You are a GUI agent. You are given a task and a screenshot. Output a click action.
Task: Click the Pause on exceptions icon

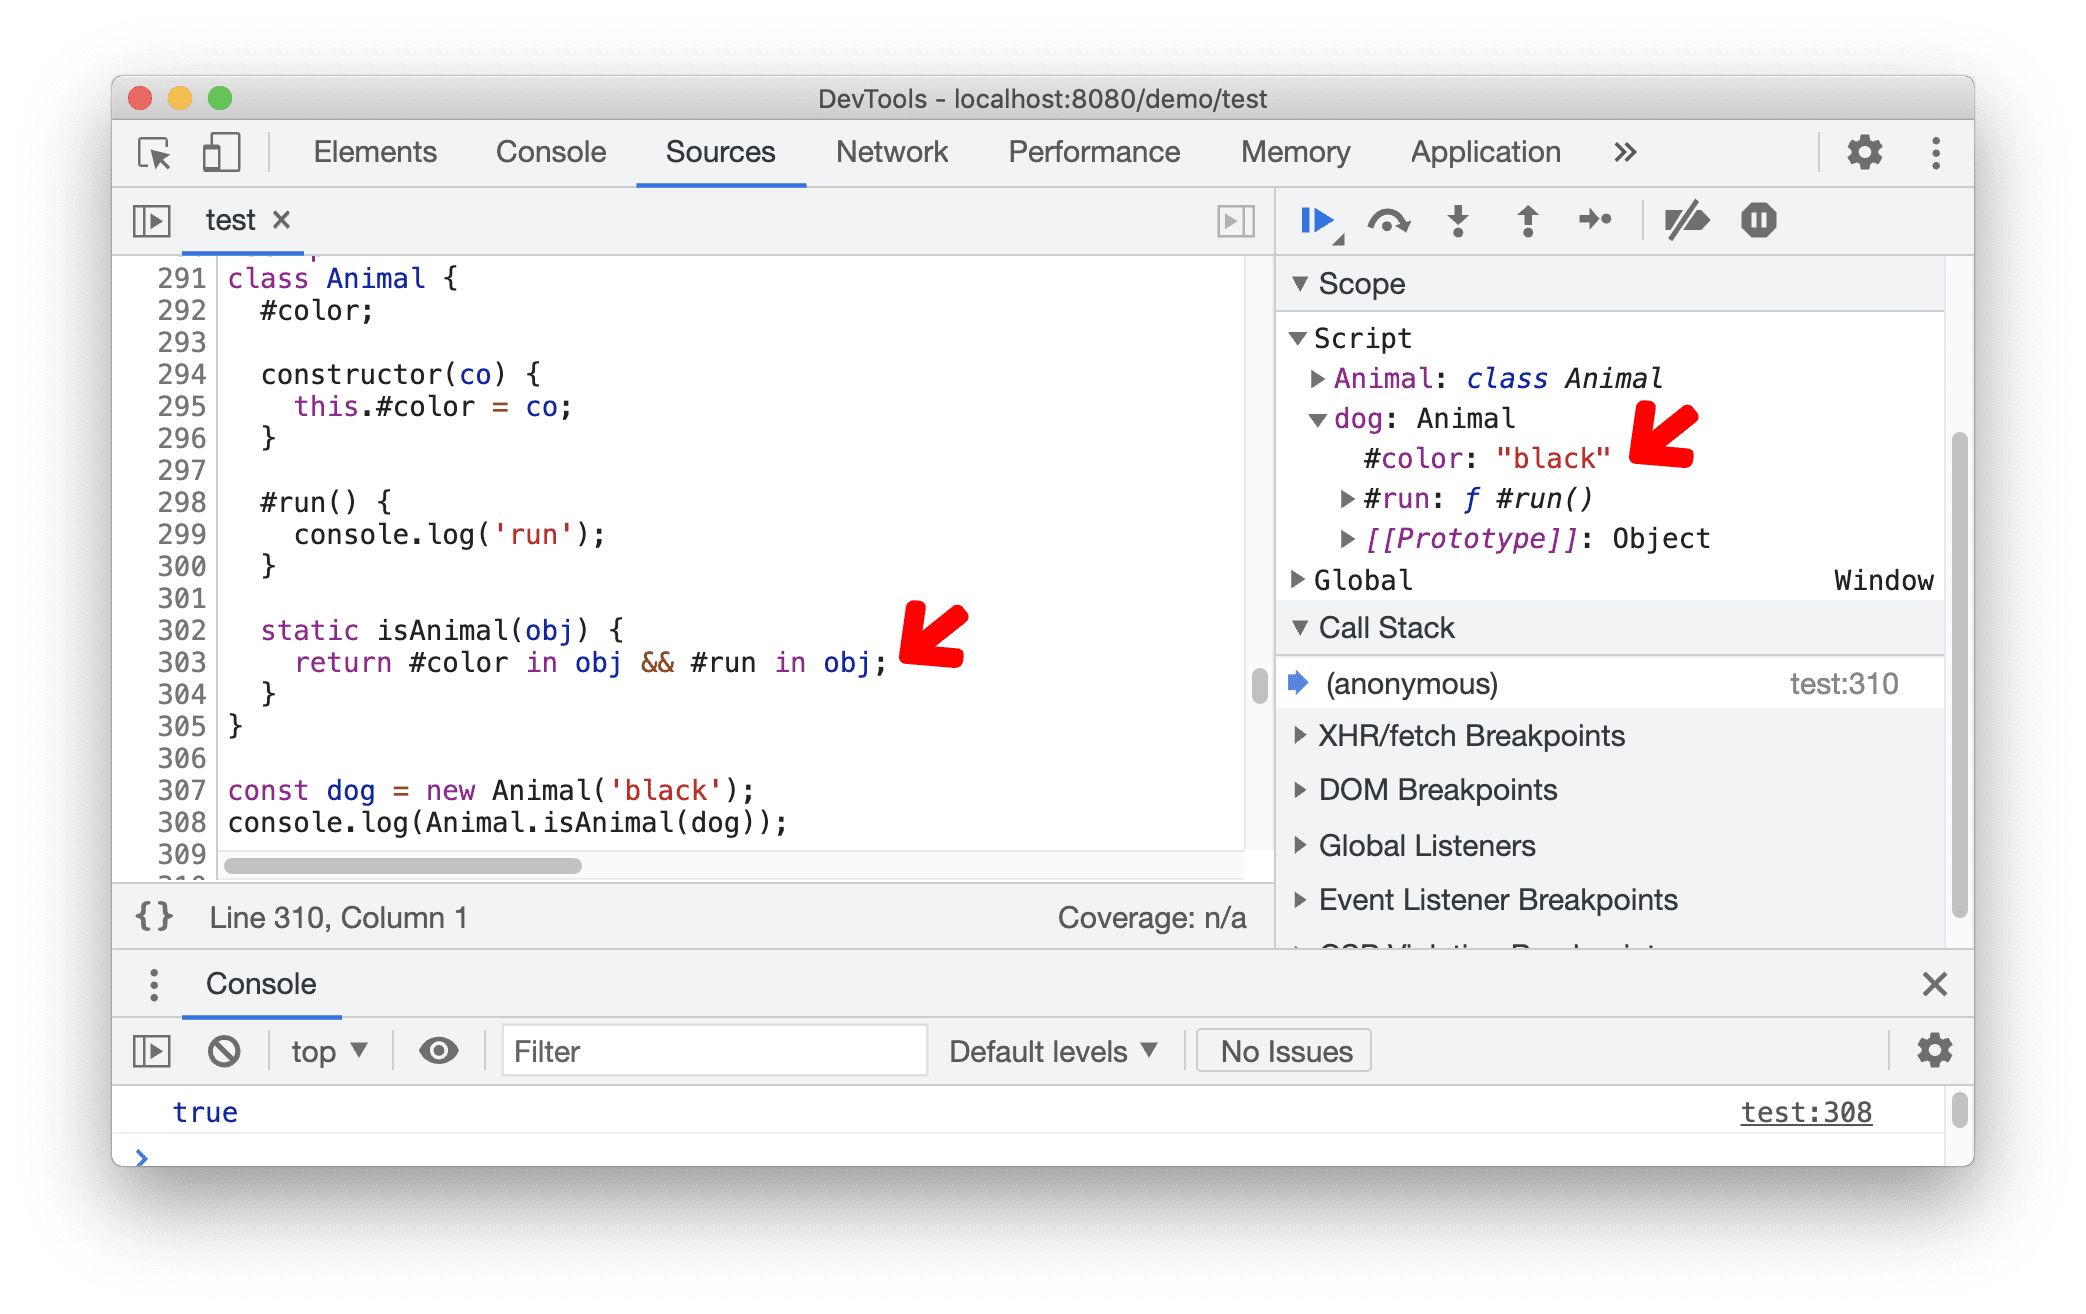click(1761, 220)
